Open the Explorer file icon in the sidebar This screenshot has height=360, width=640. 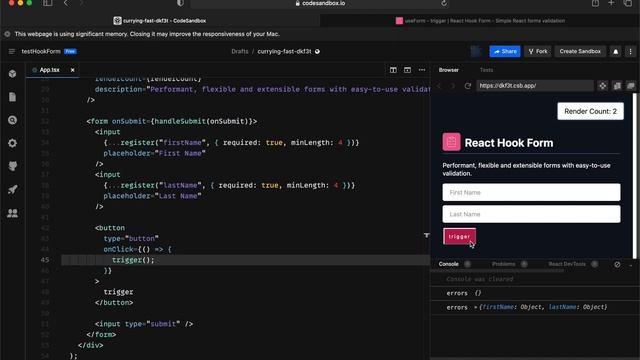[13, 97]
